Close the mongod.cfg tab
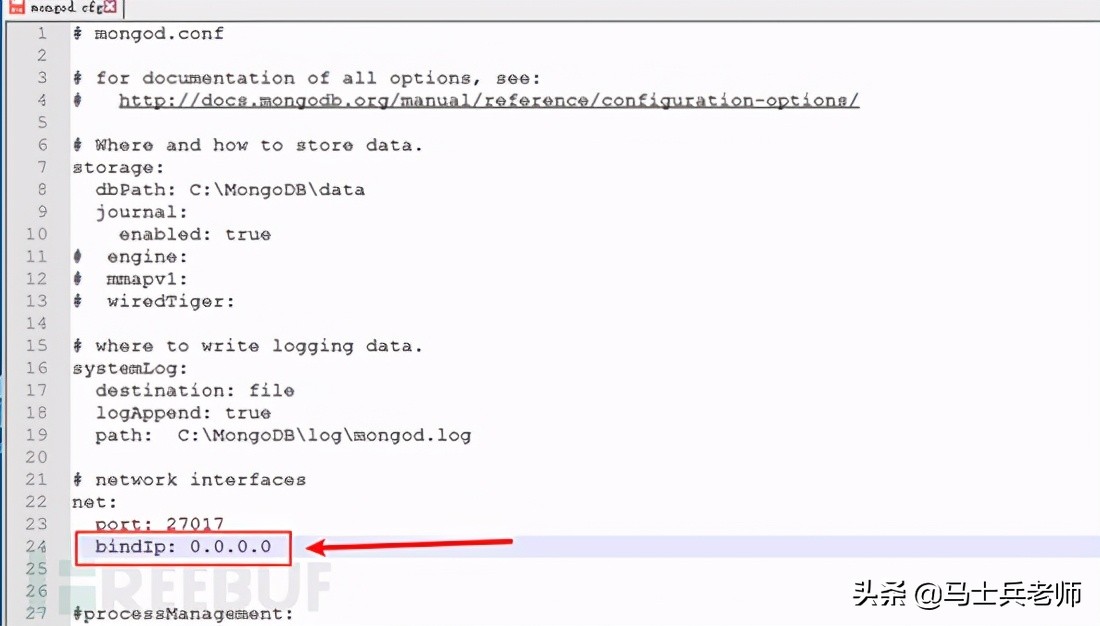 pyautogui.click(x=109, y=7)
